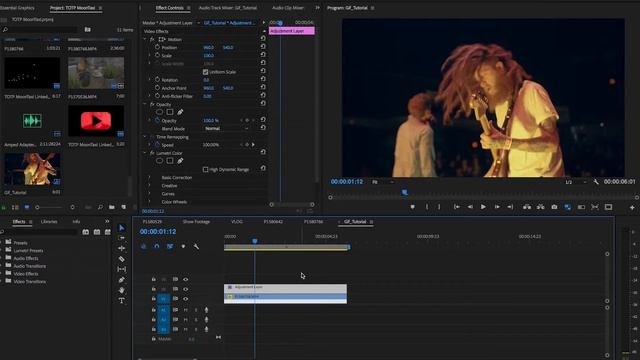Enable High Dynamic Range checkbox
This screenshot has height=360, width=640.
205,169
